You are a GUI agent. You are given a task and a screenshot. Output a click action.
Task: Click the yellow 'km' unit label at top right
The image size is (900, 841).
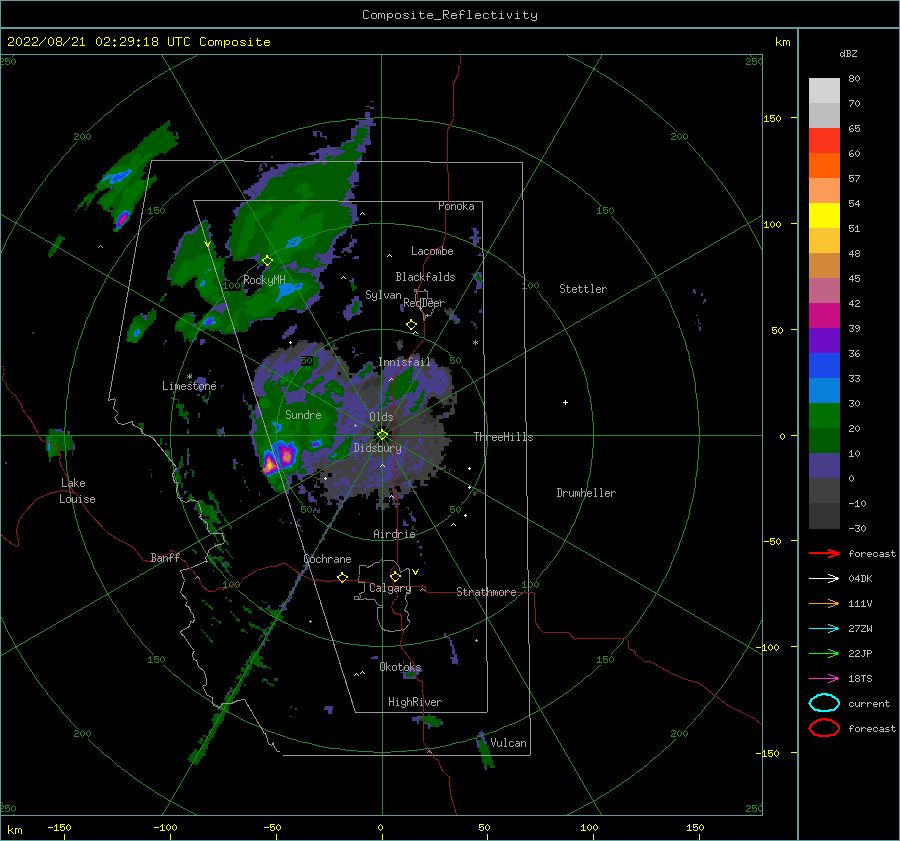click(x=782, y=42)
